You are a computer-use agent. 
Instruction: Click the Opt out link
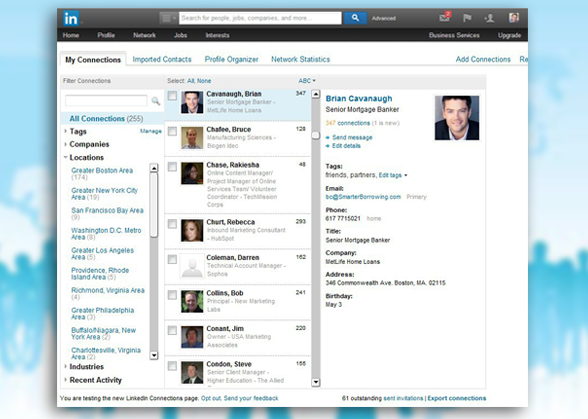211,398
